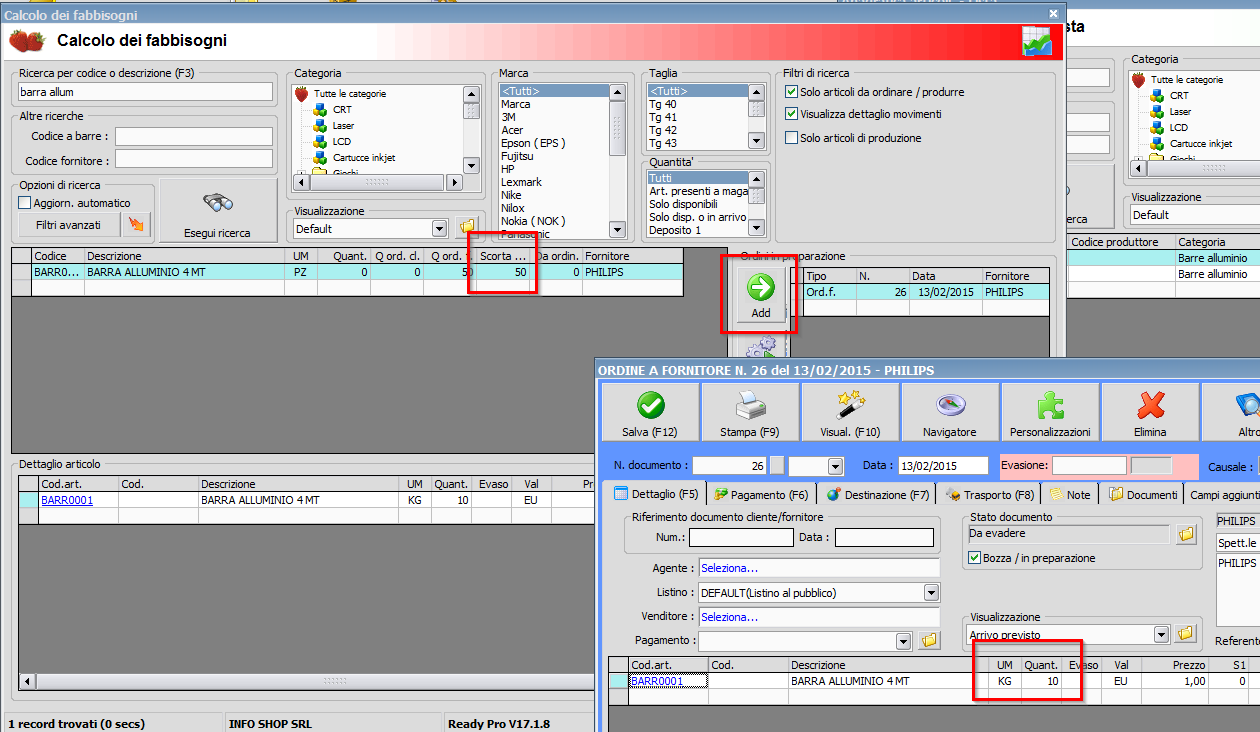
Task: Click the gears icon below the Add button
Action: (761, 347)
